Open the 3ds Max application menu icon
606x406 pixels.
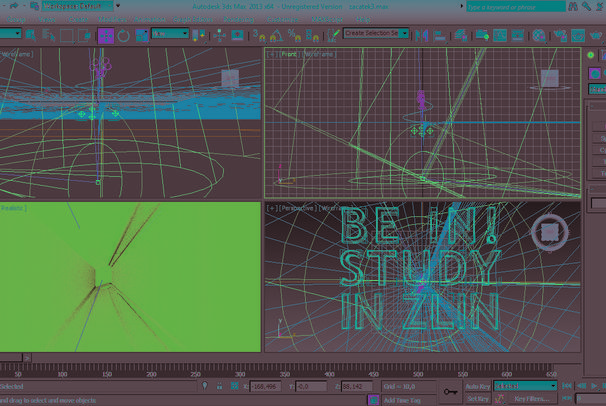click(9, 7)
